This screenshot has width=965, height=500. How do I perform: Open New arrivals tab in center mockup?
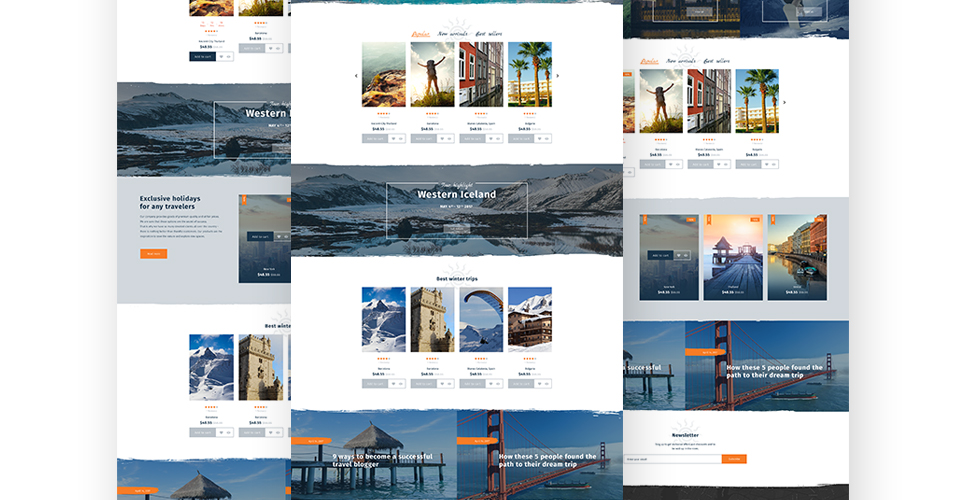tap(452, 34)
